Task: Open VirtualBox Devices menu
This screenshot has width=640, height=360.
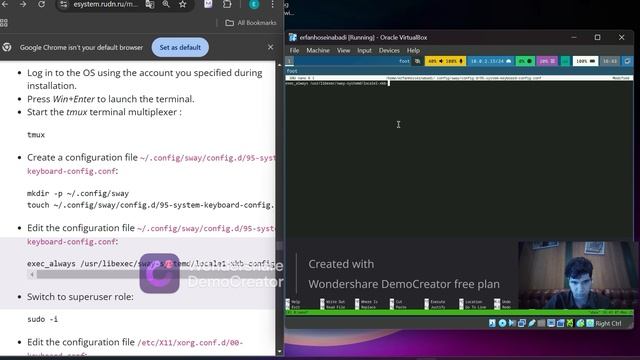Action: [389, 50]
